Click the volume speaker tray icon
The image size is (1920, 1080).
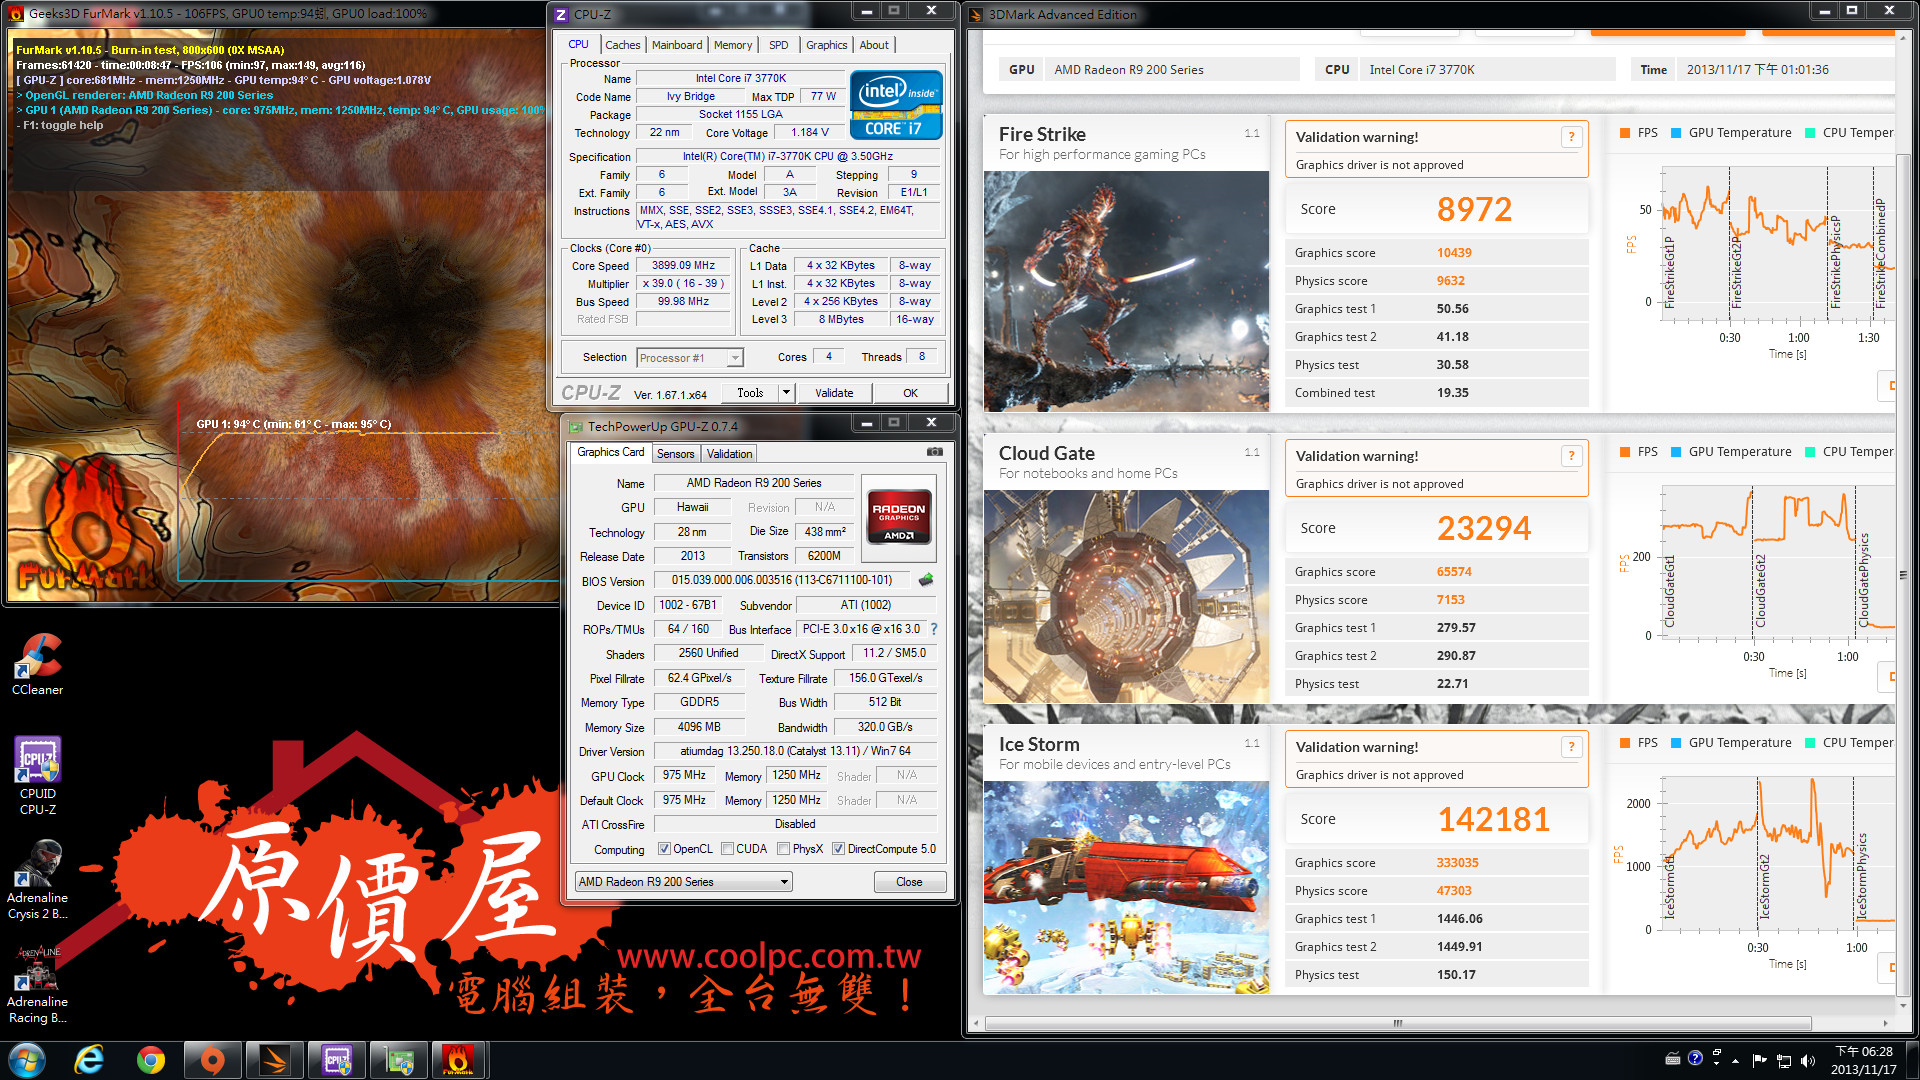1807,1061
